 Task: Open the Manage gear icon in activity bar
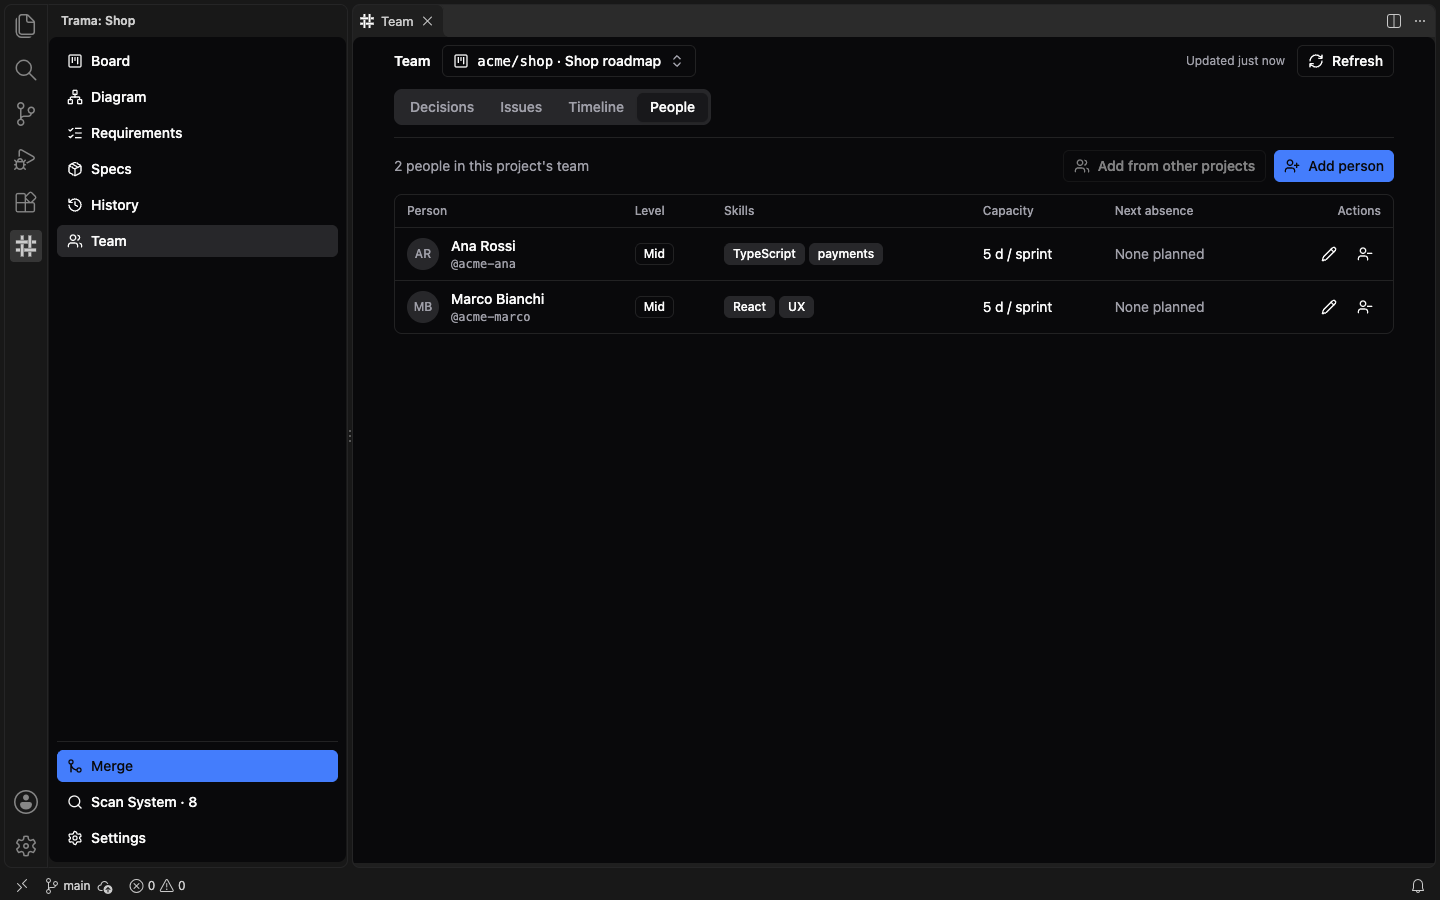pos(26,846)
